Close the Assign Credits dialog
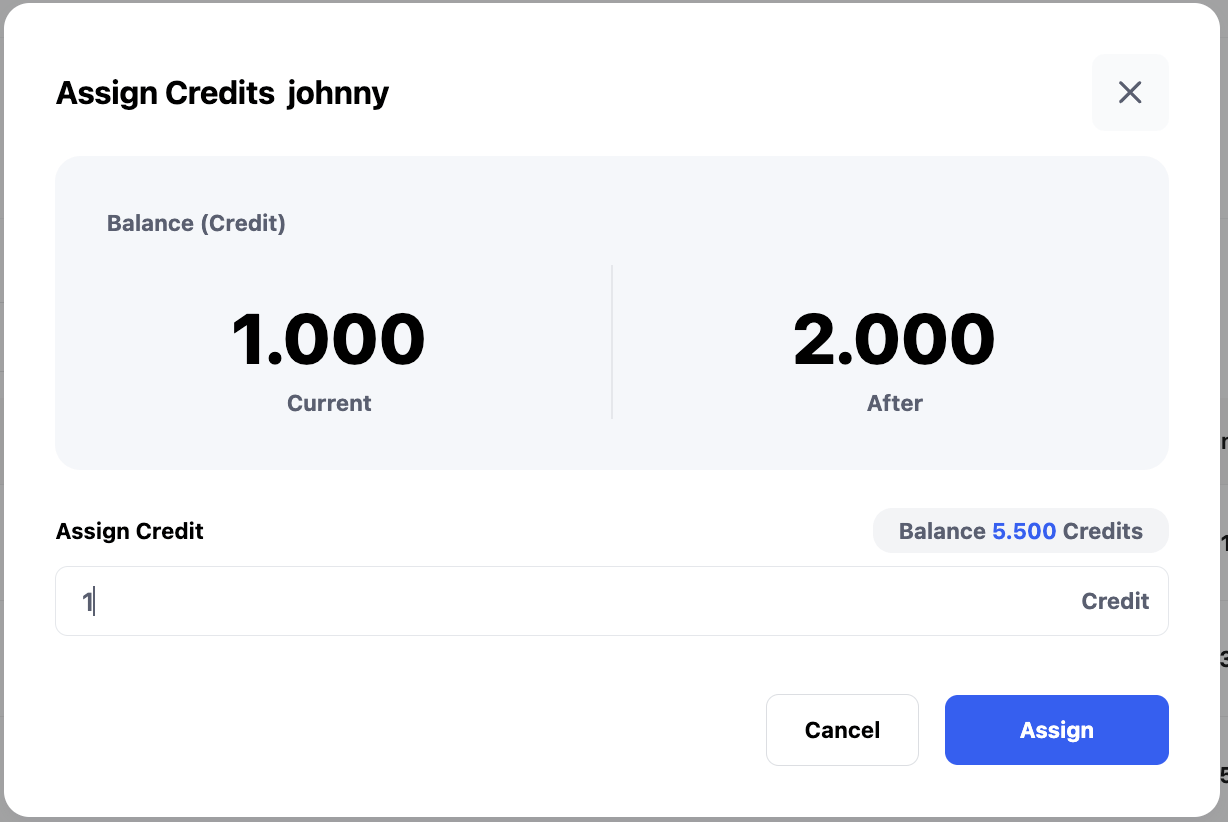The image size is (1228, 822). pyautogui.click(x=1130, y=93)
